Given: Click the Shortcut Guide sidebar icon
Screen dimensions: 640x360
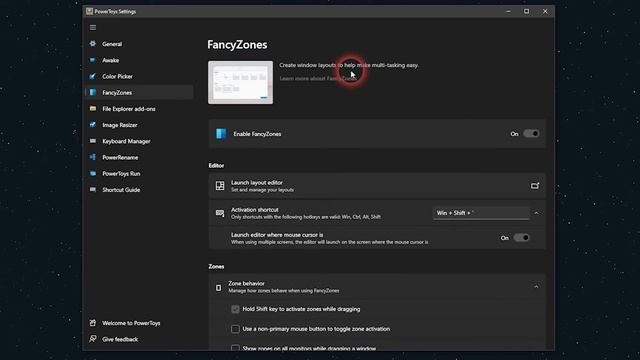Looking at the screenshot, I should coord(93,190).
